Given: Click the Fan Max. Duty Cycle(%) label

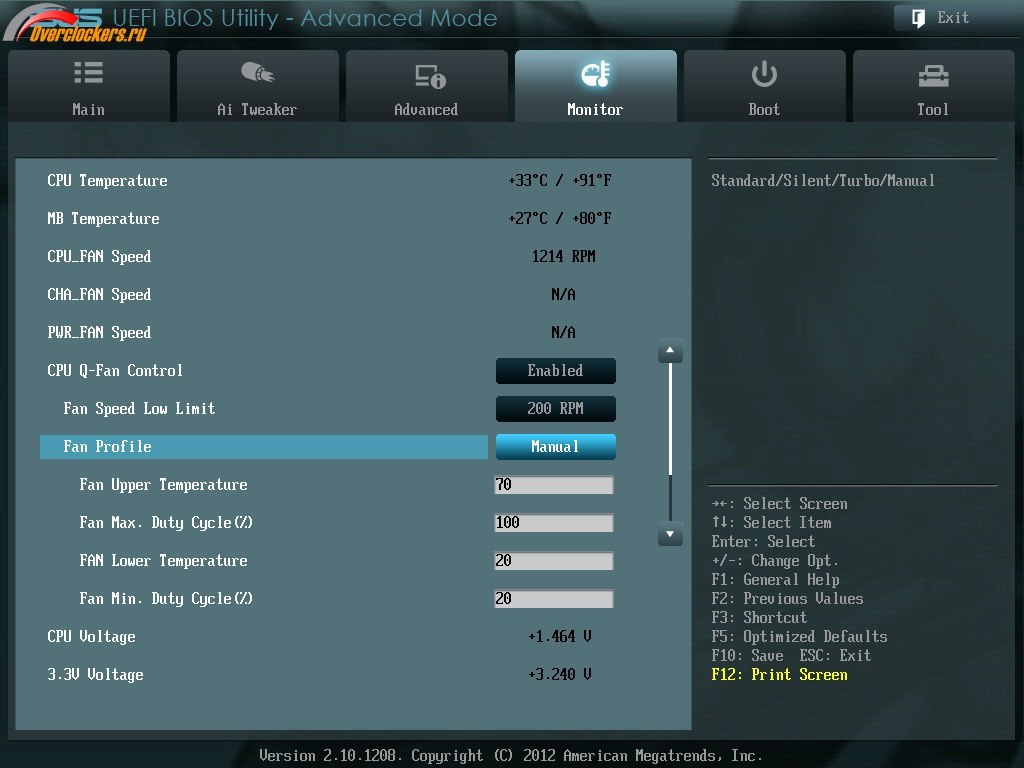Looking at the screenshot, I should pos(166,523).
